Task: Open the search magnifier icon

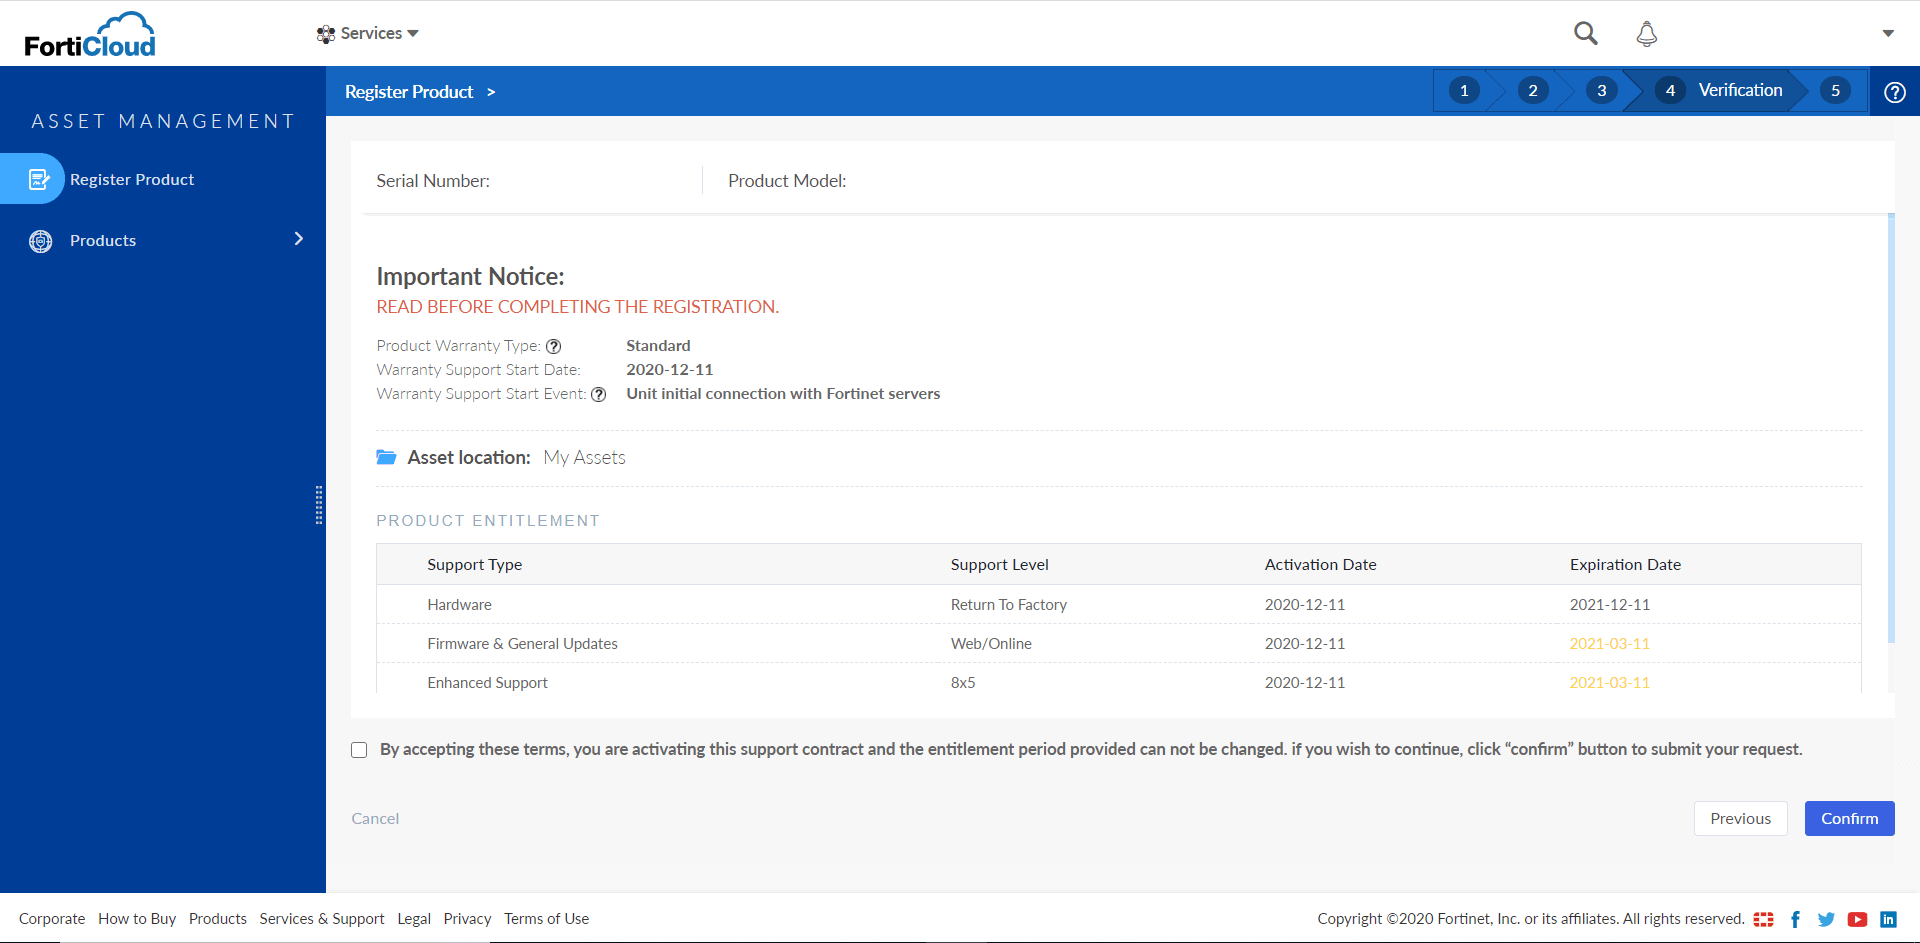Action: click(1586, 33)
